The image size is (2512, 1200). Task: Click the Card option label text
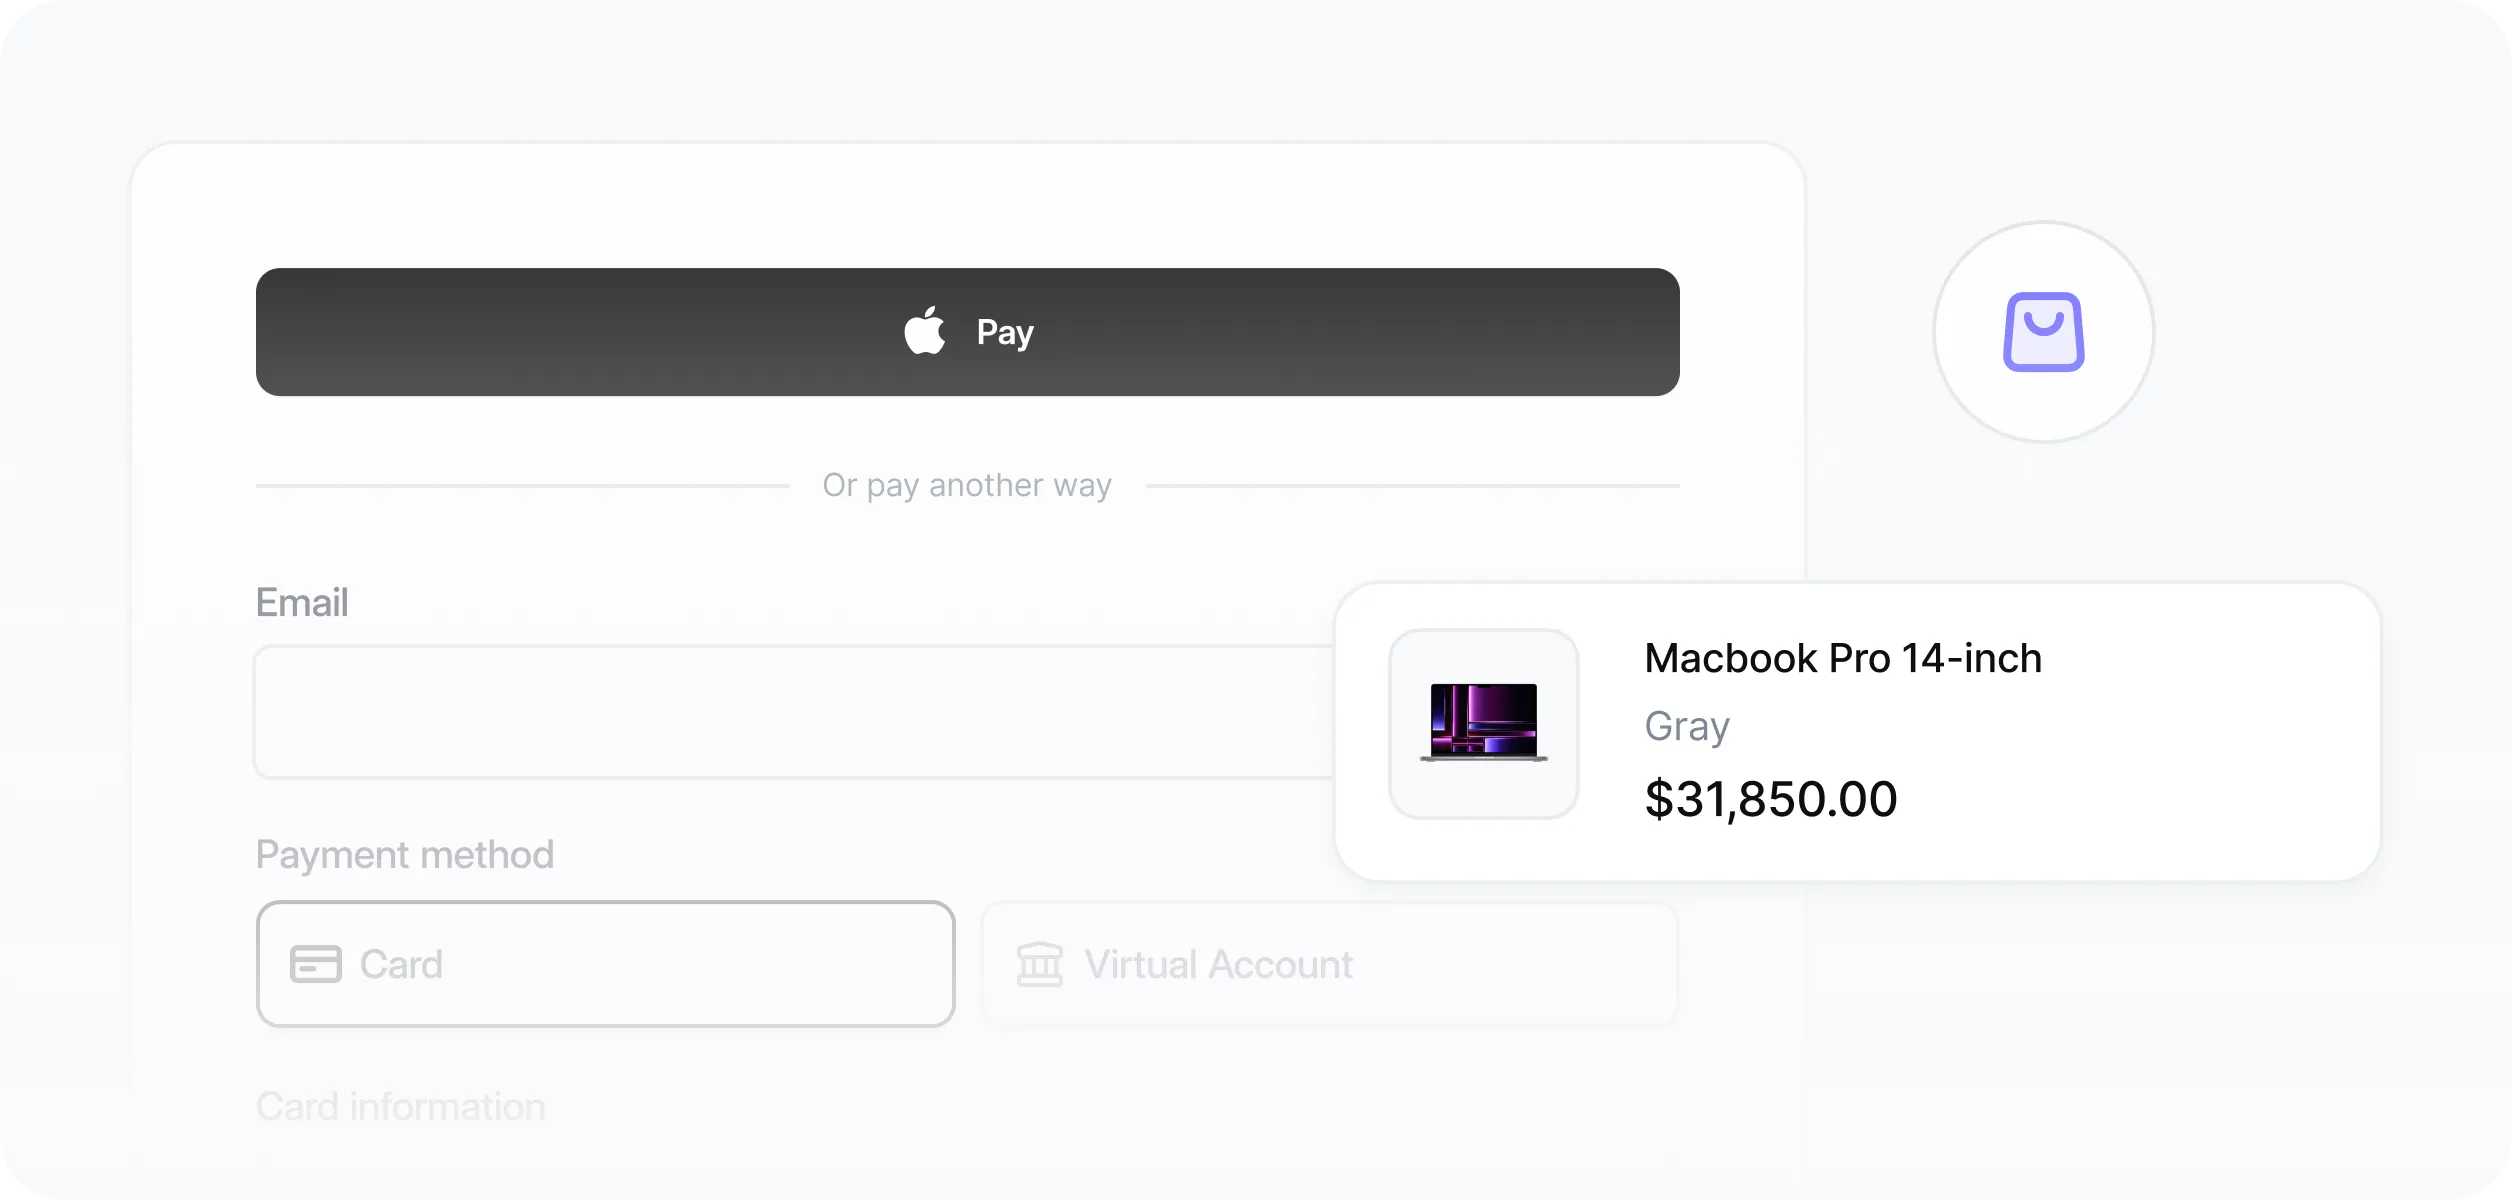point(401,964)
